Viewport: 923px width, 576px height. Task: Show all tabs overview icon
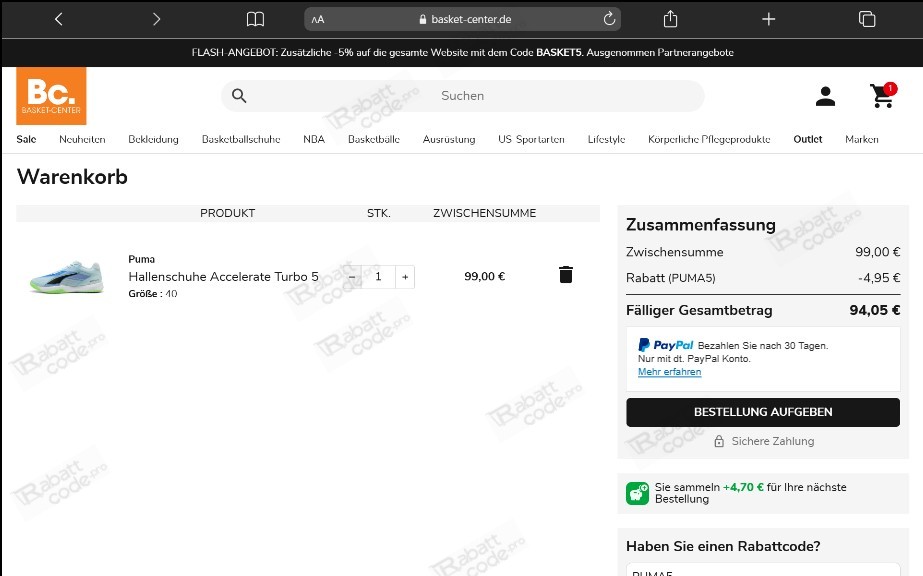click(x=866, y=19)
